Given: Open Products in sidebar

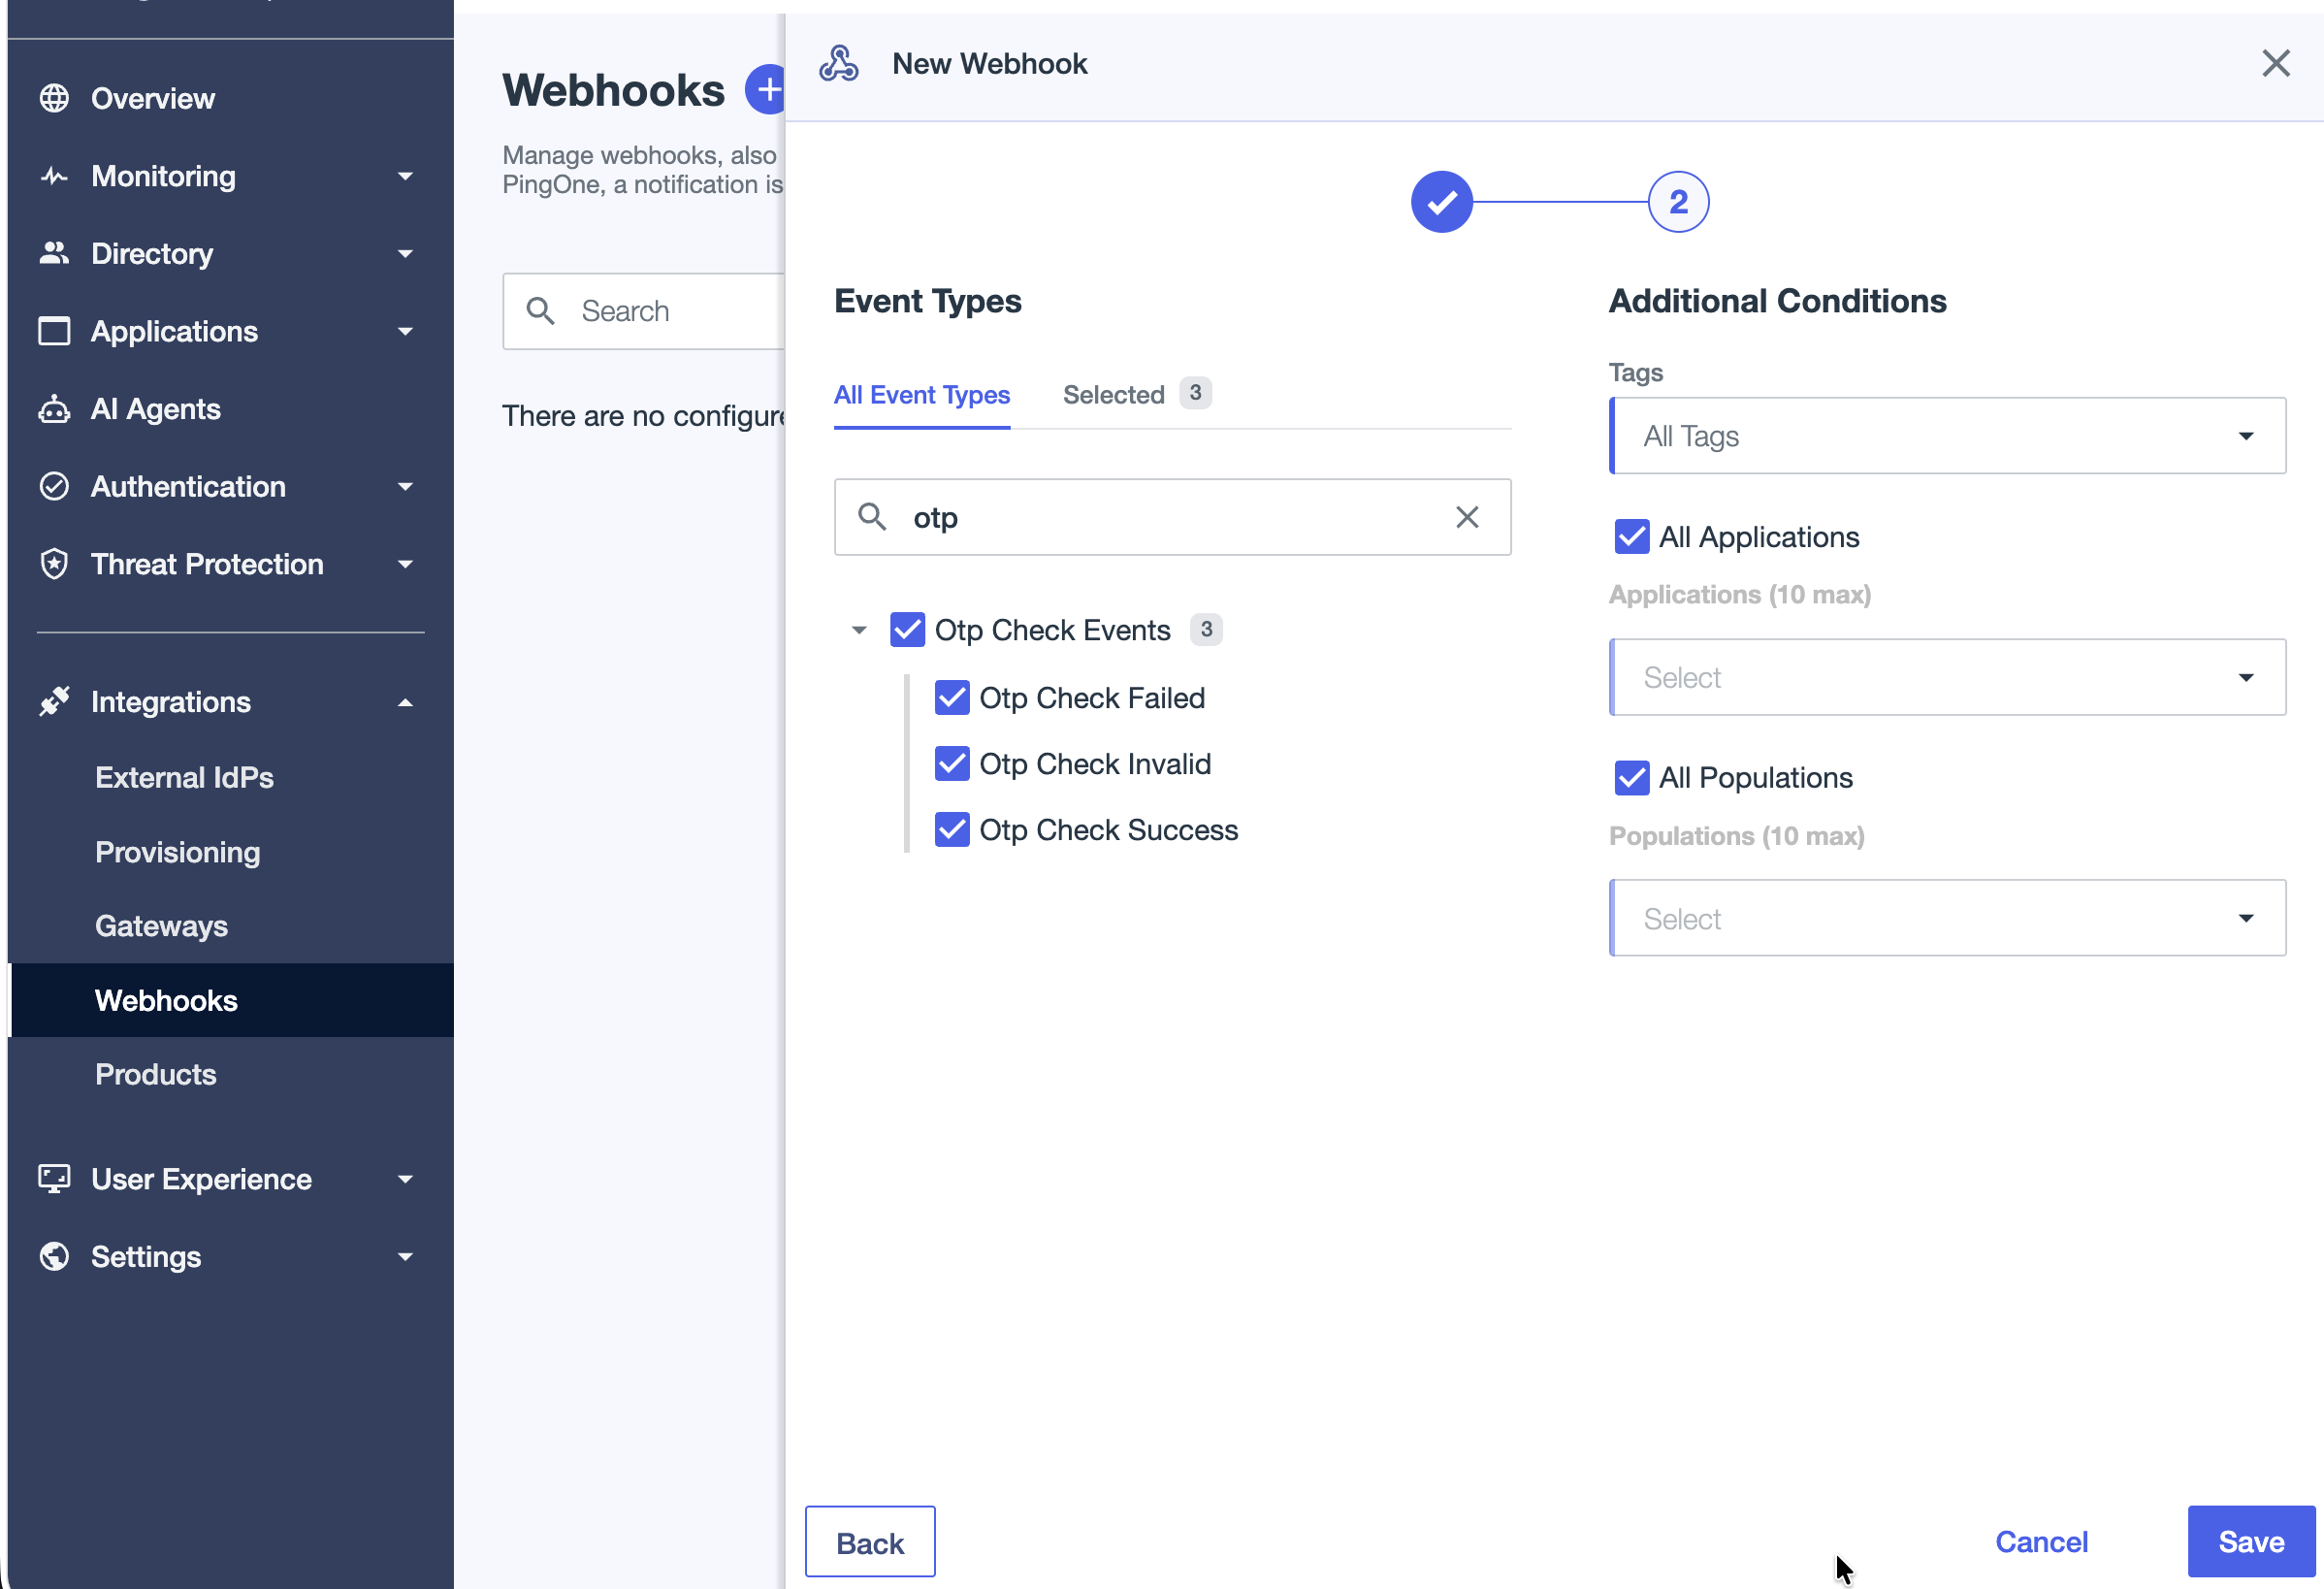Looking at the screenshot, I should click(x=155, y=1074).
